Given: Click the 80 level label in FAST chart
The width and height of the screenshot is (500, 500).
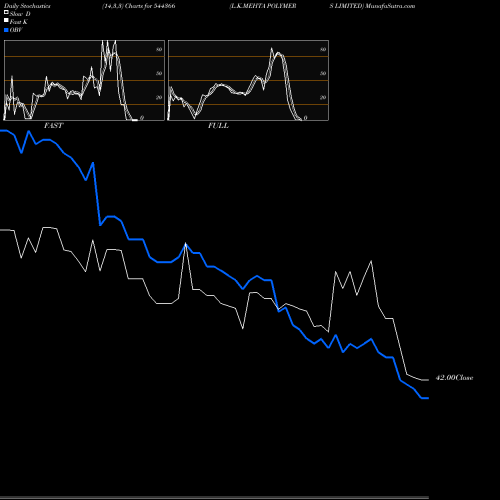Looking at the screenshot, I should pos(159,49).
